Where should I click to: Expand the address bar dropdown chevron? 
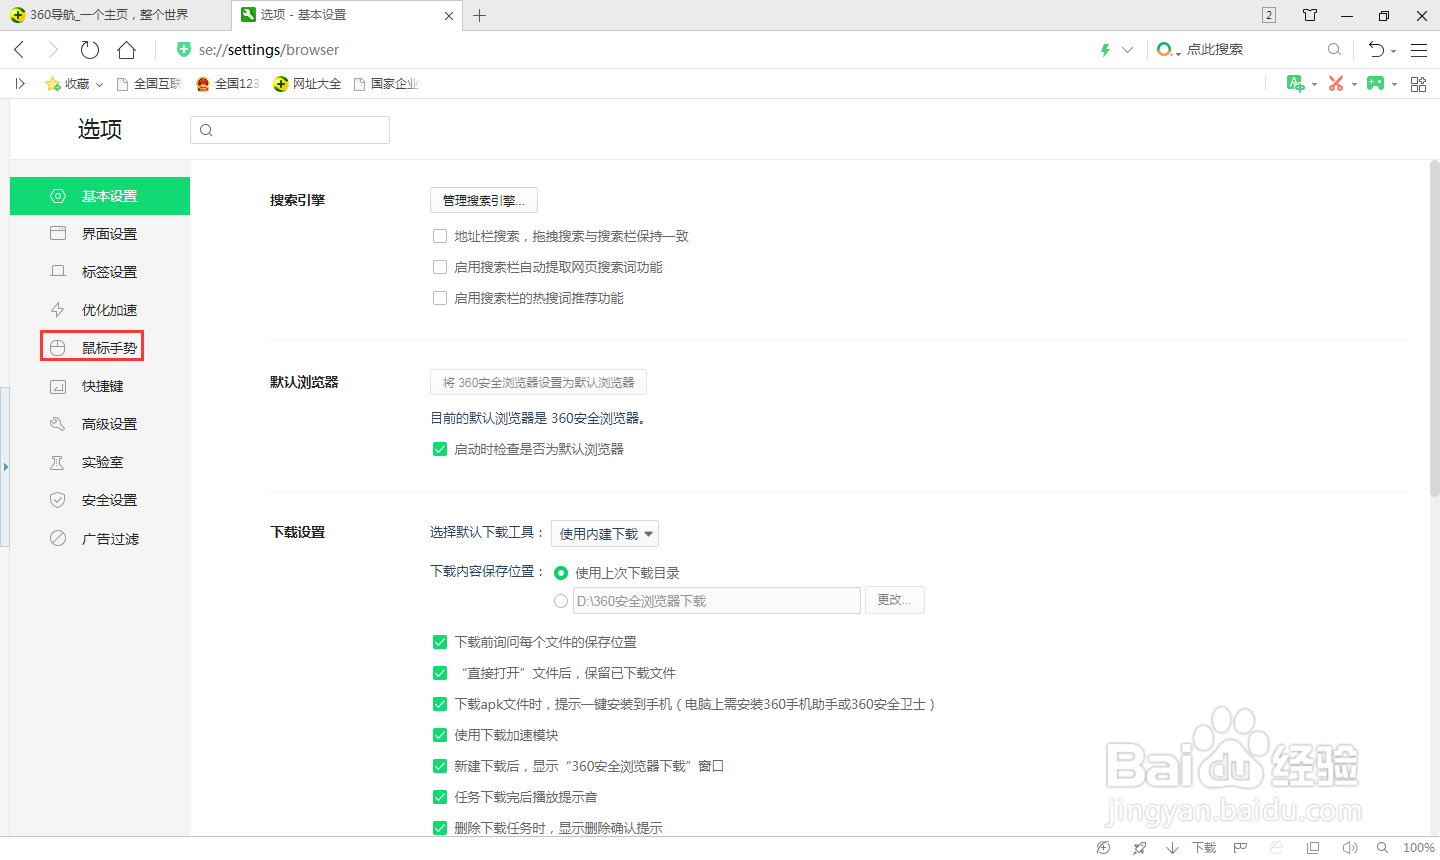click(x=1128, y=50)
